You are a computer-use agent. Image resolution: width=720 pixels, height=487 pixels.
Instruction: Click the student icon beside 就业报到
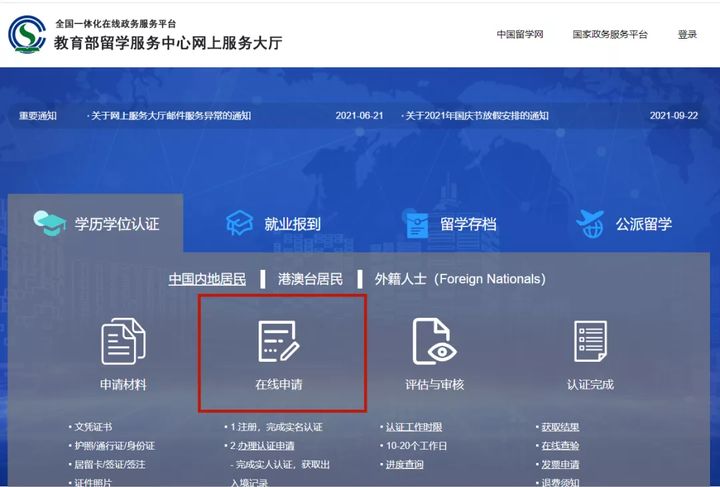pyautogui.click(x=239, y=223)
